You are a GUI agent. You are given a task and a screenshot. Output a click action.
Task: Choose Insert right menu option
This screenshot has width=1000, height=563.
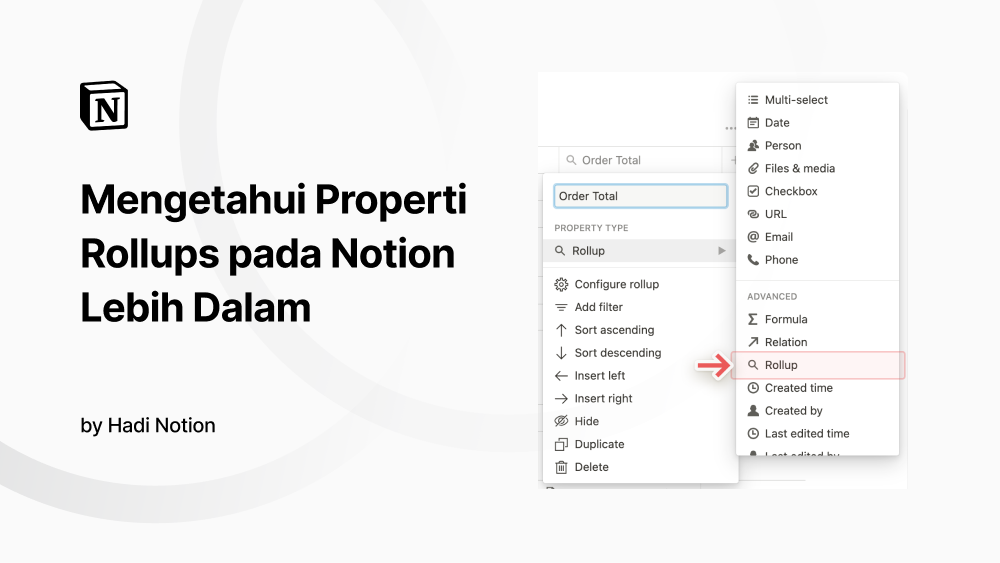tap(603, 398)
